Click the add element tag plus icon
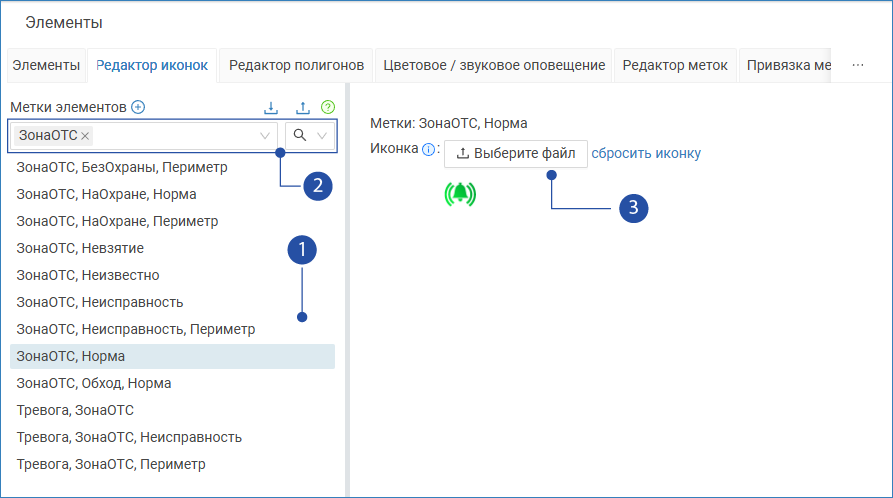 tap(139, 107)
